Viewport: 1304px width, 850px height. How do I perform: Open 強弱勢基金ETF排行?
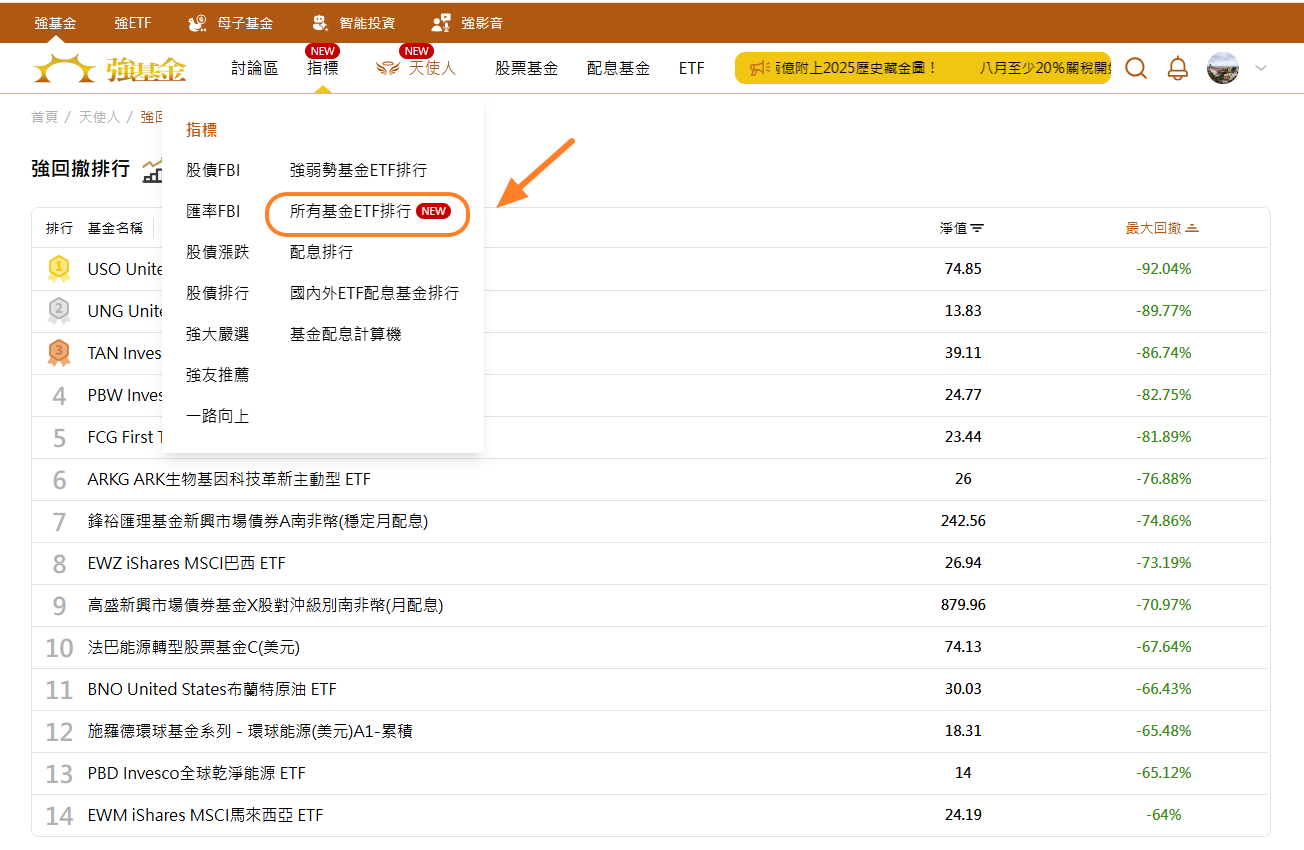pos(358,170)
